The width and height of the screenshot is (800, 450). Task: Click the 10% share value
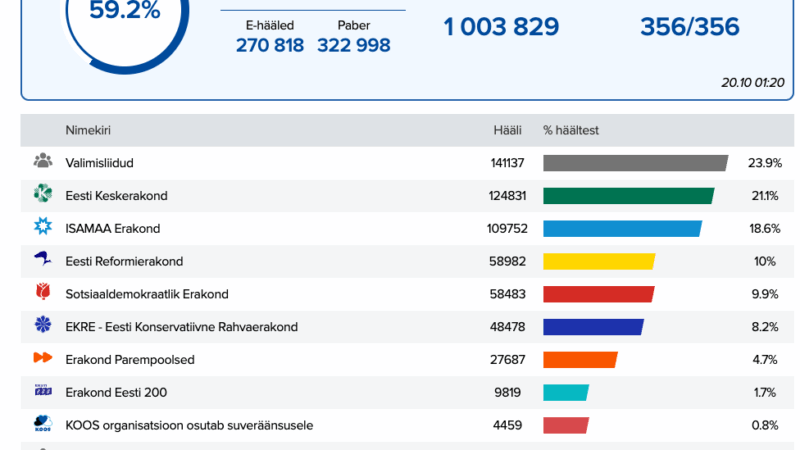click(x=765, y=261)
